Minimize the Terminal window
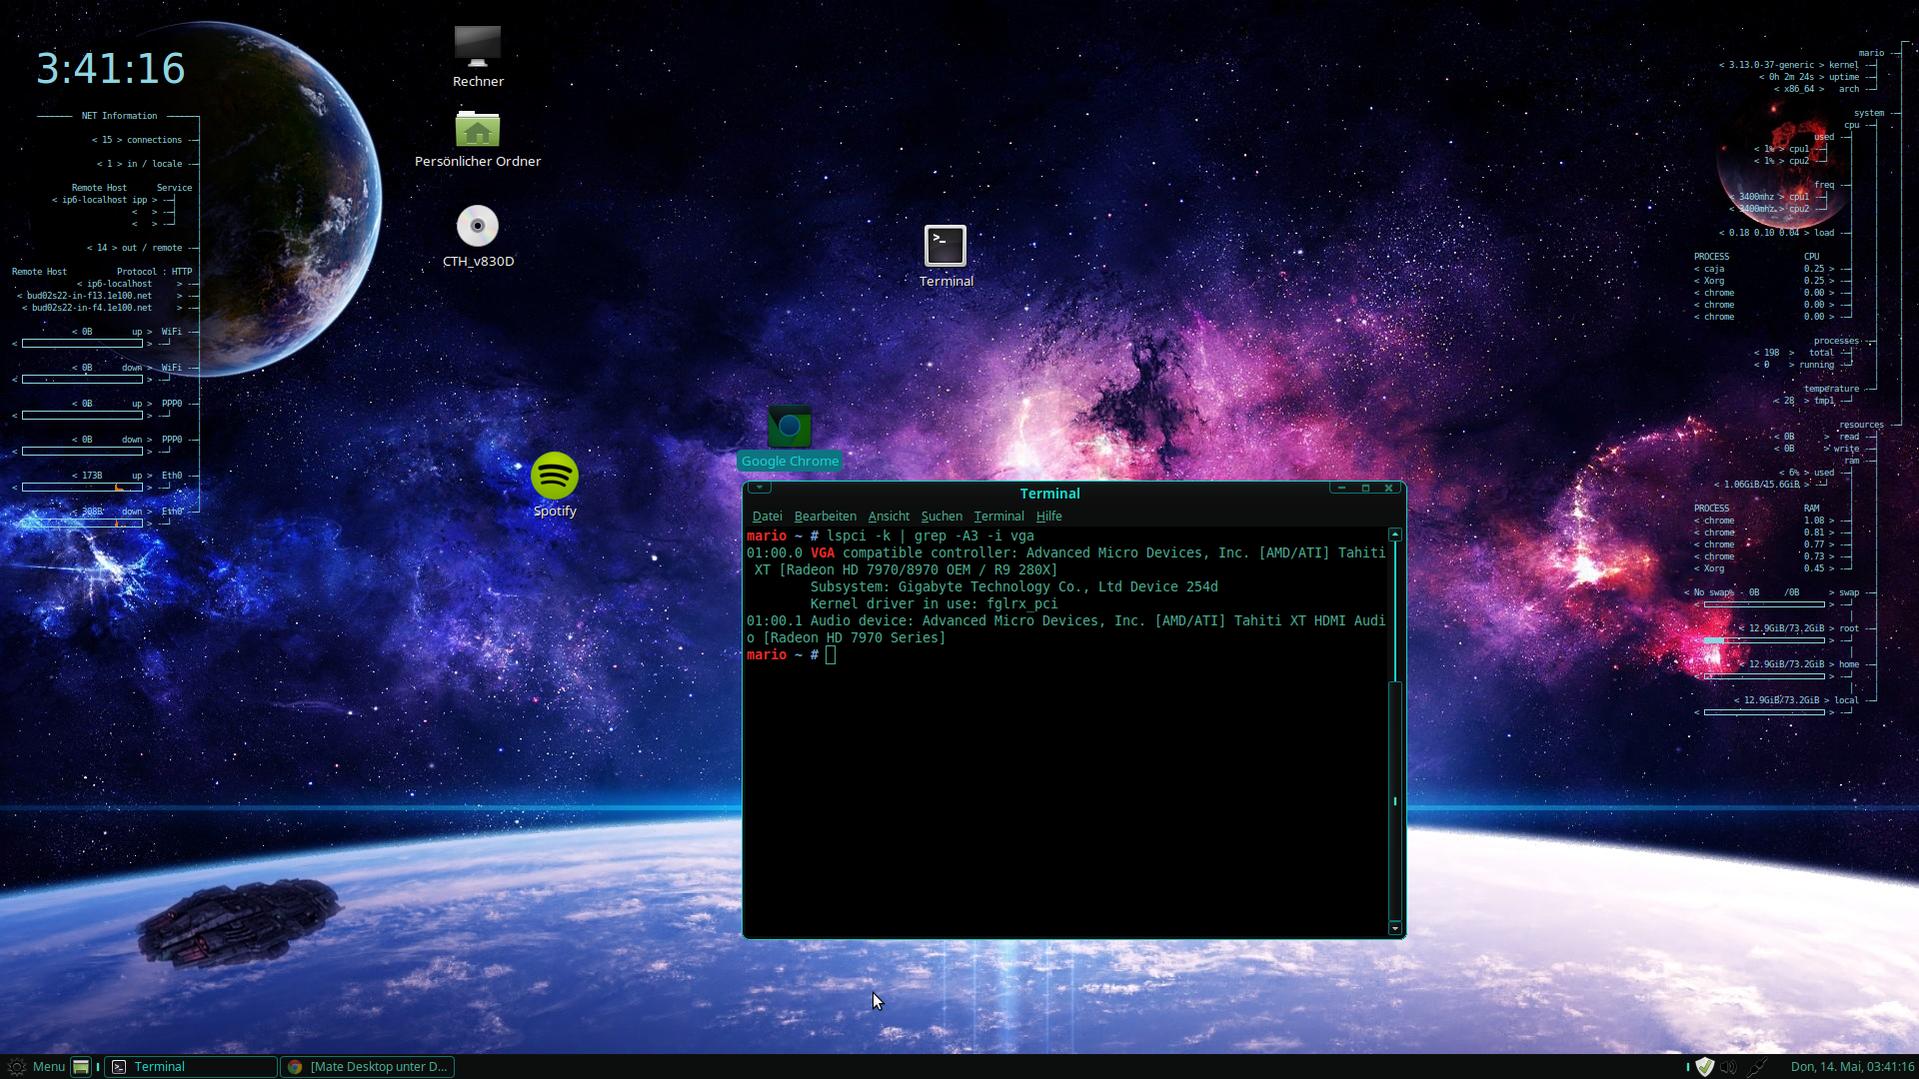Viewport: 1919px width, 1079px height. coord(1341,488)
